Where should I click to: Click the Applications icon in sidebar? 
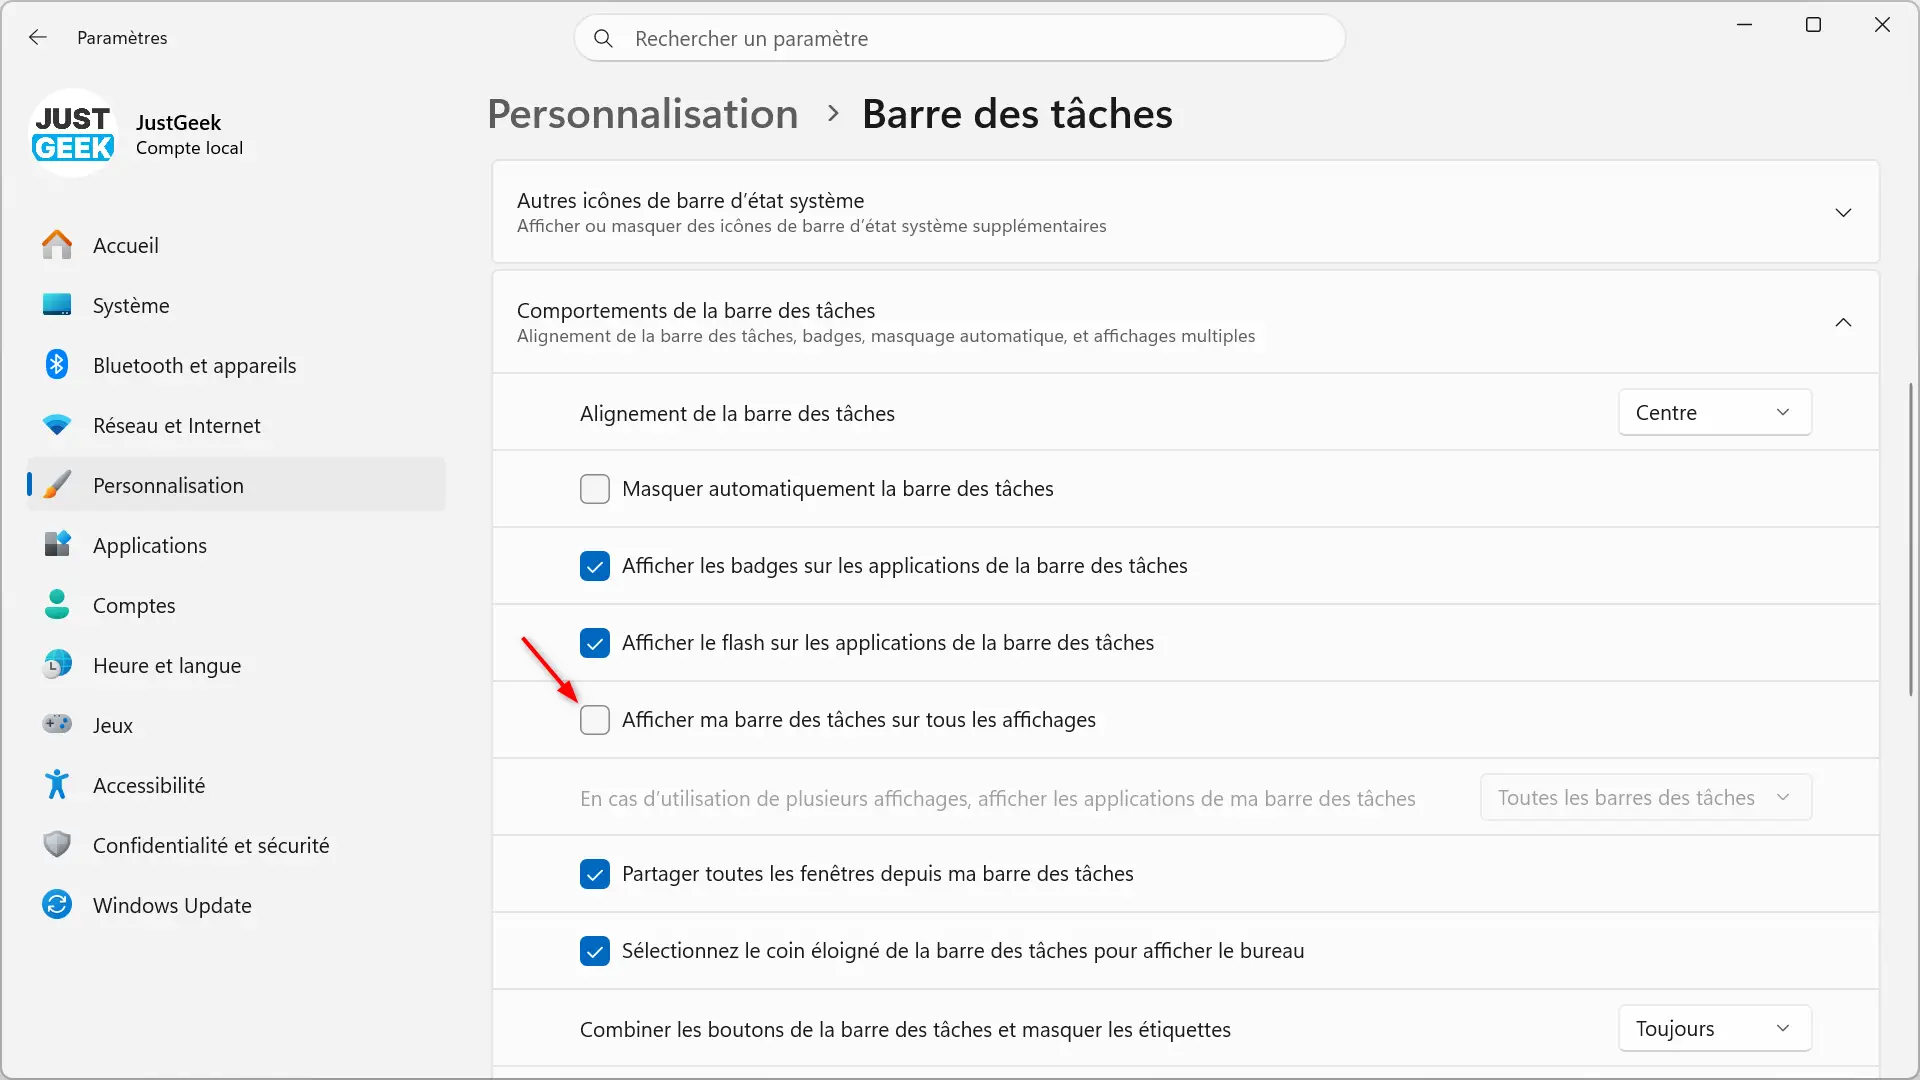[57, 545]
